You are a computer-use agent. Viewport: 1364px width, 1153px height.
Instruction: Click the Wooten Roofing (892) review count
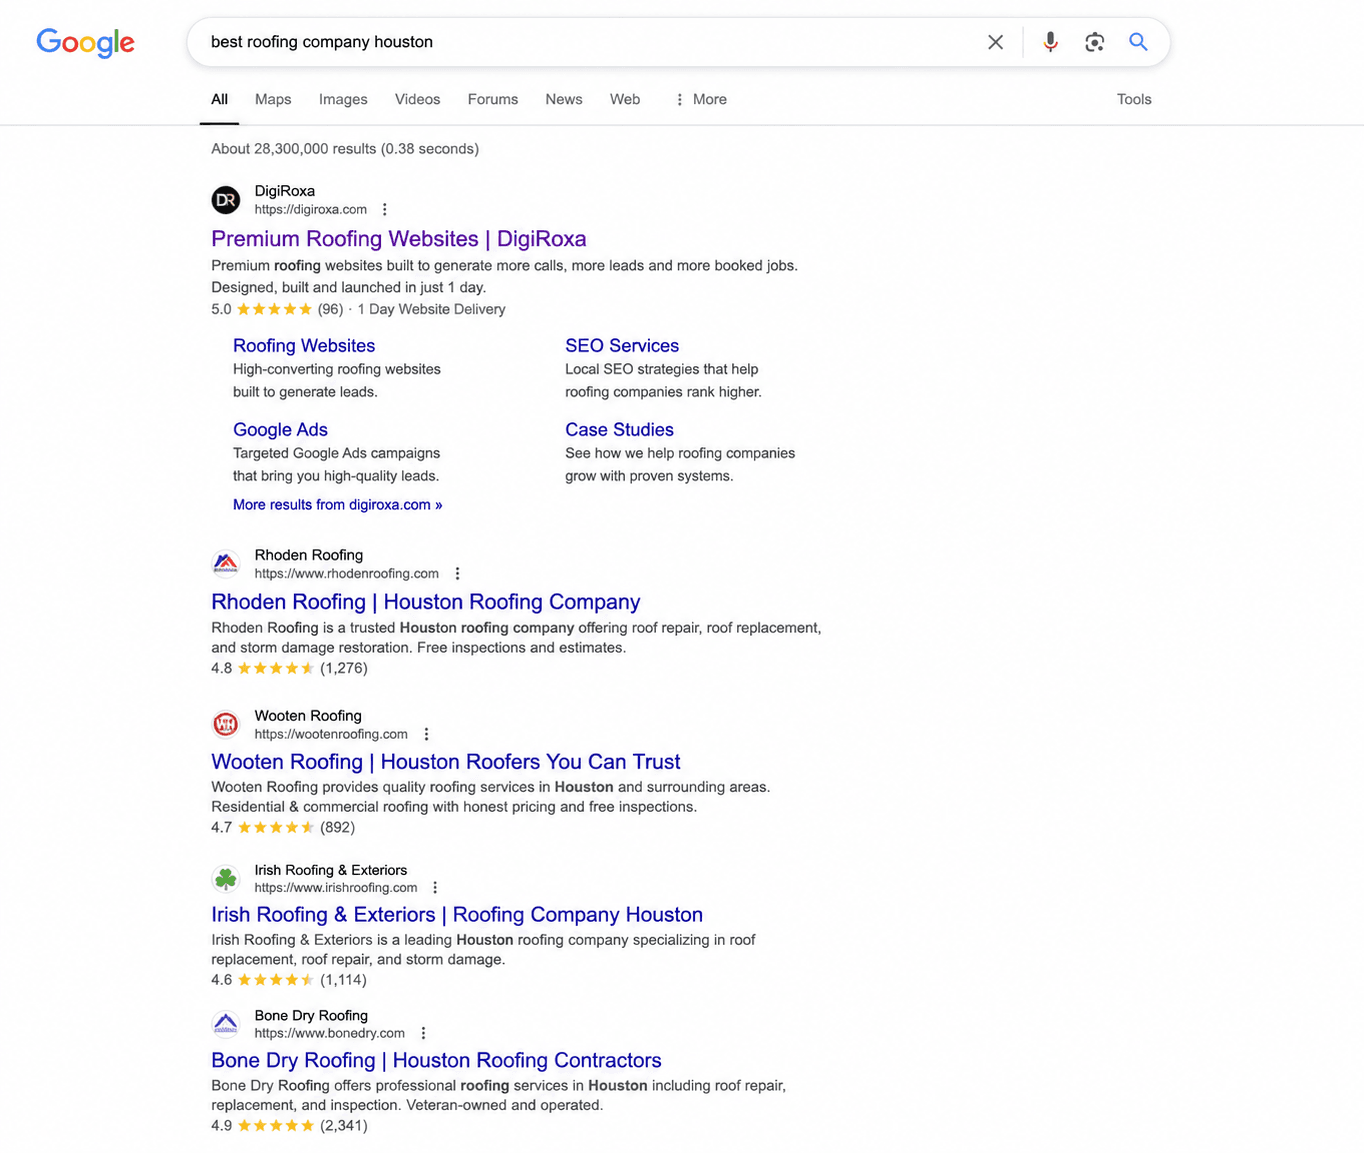point(337,828)
